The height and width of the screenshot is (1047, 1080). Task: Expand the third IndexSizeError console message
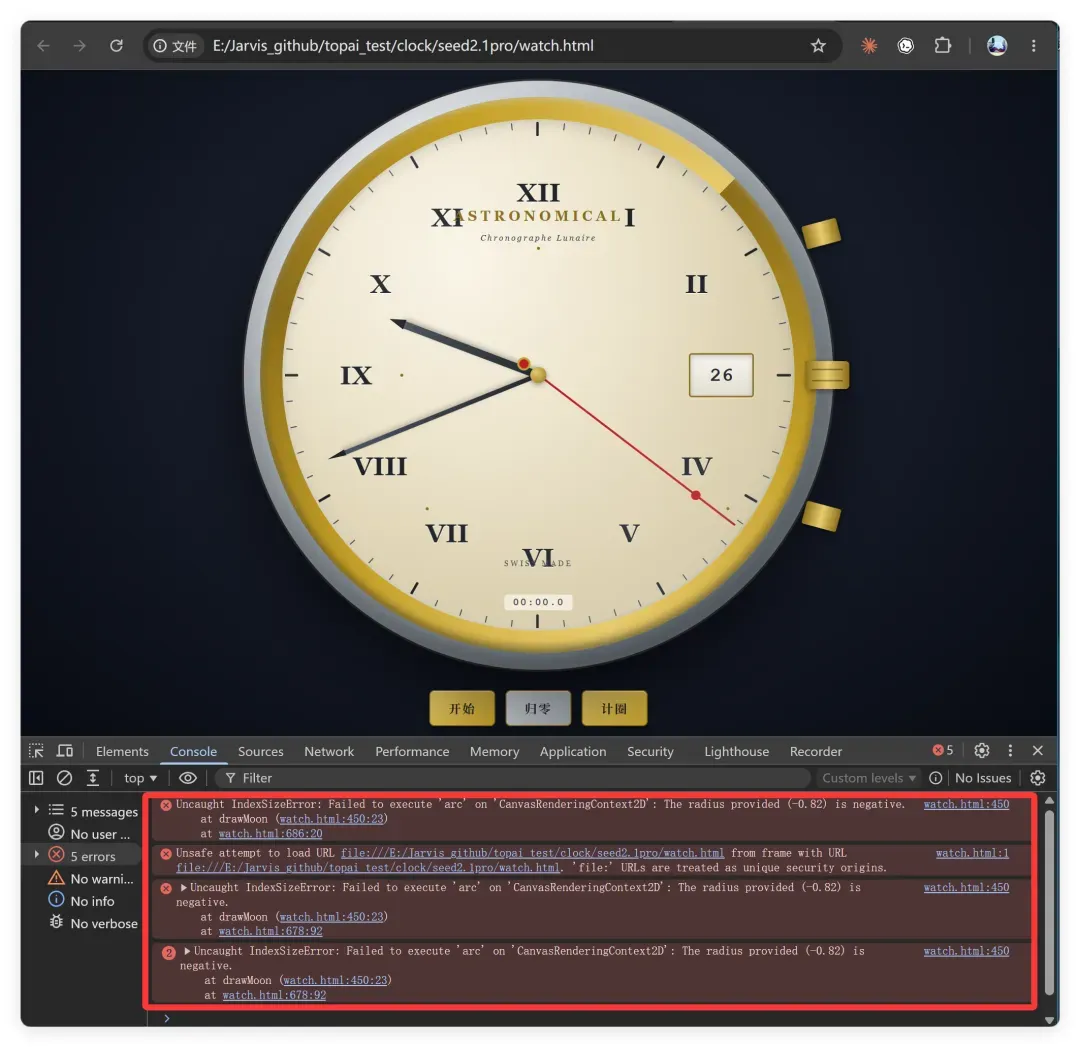[183, 887]
